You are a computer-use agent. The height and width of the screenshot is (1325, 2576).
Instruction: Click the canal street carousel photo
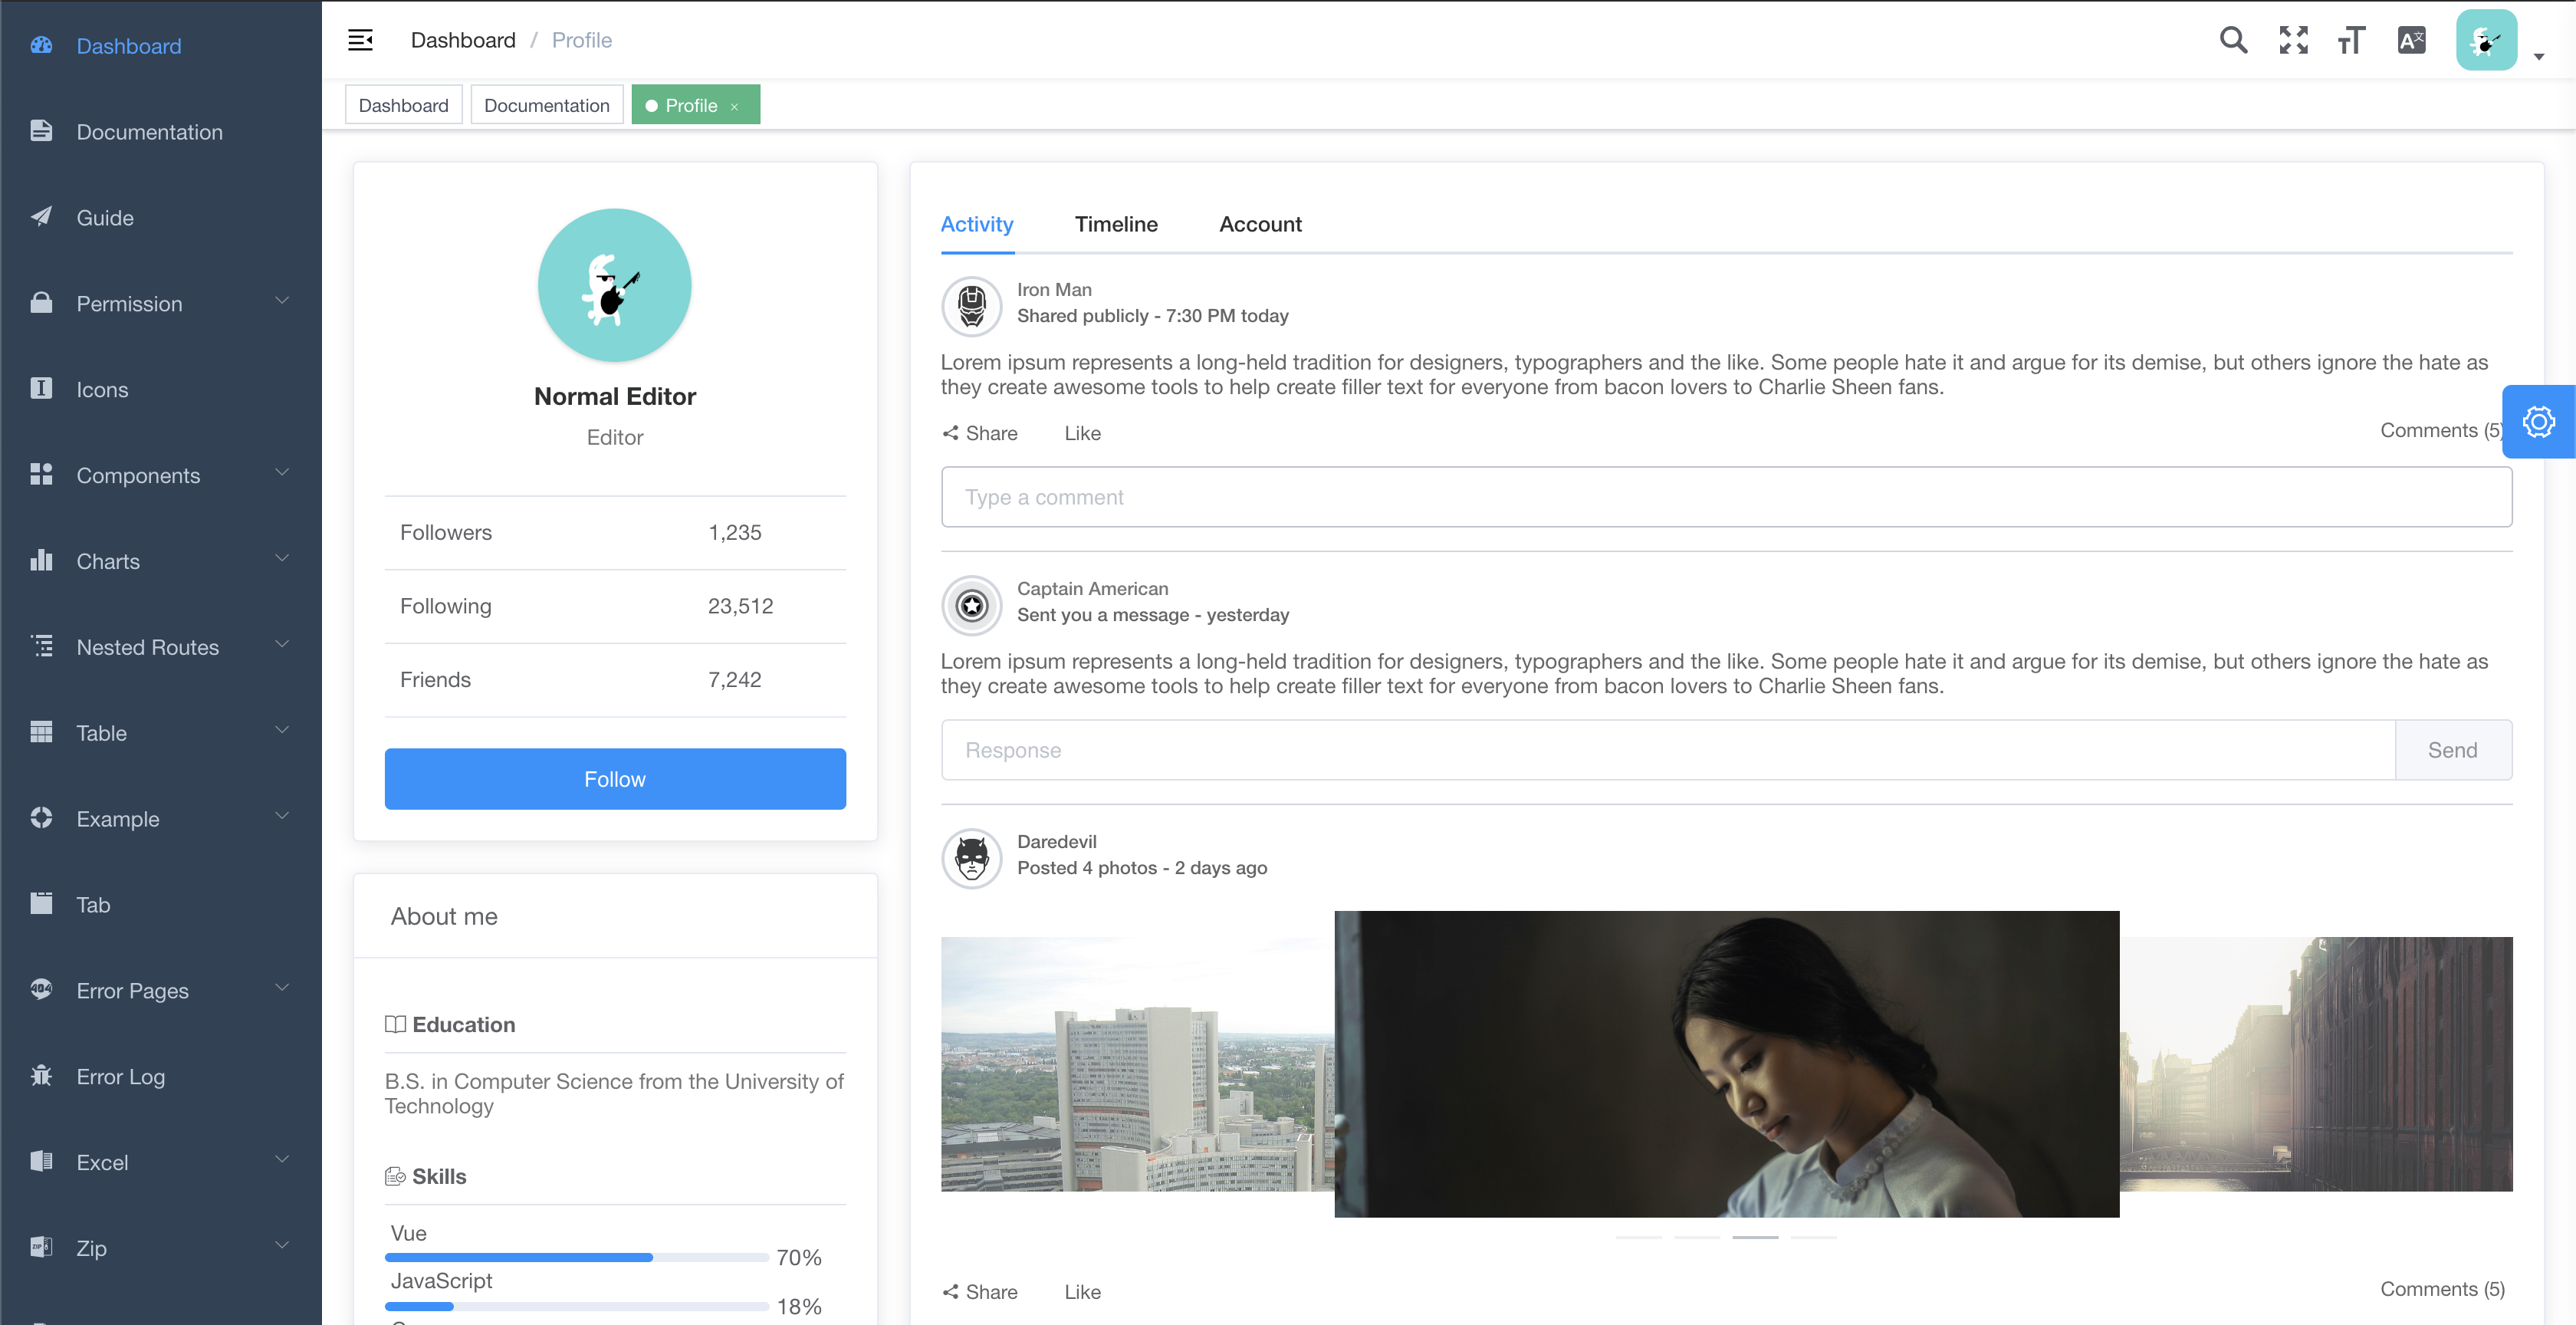(x=2316, y=1064)
